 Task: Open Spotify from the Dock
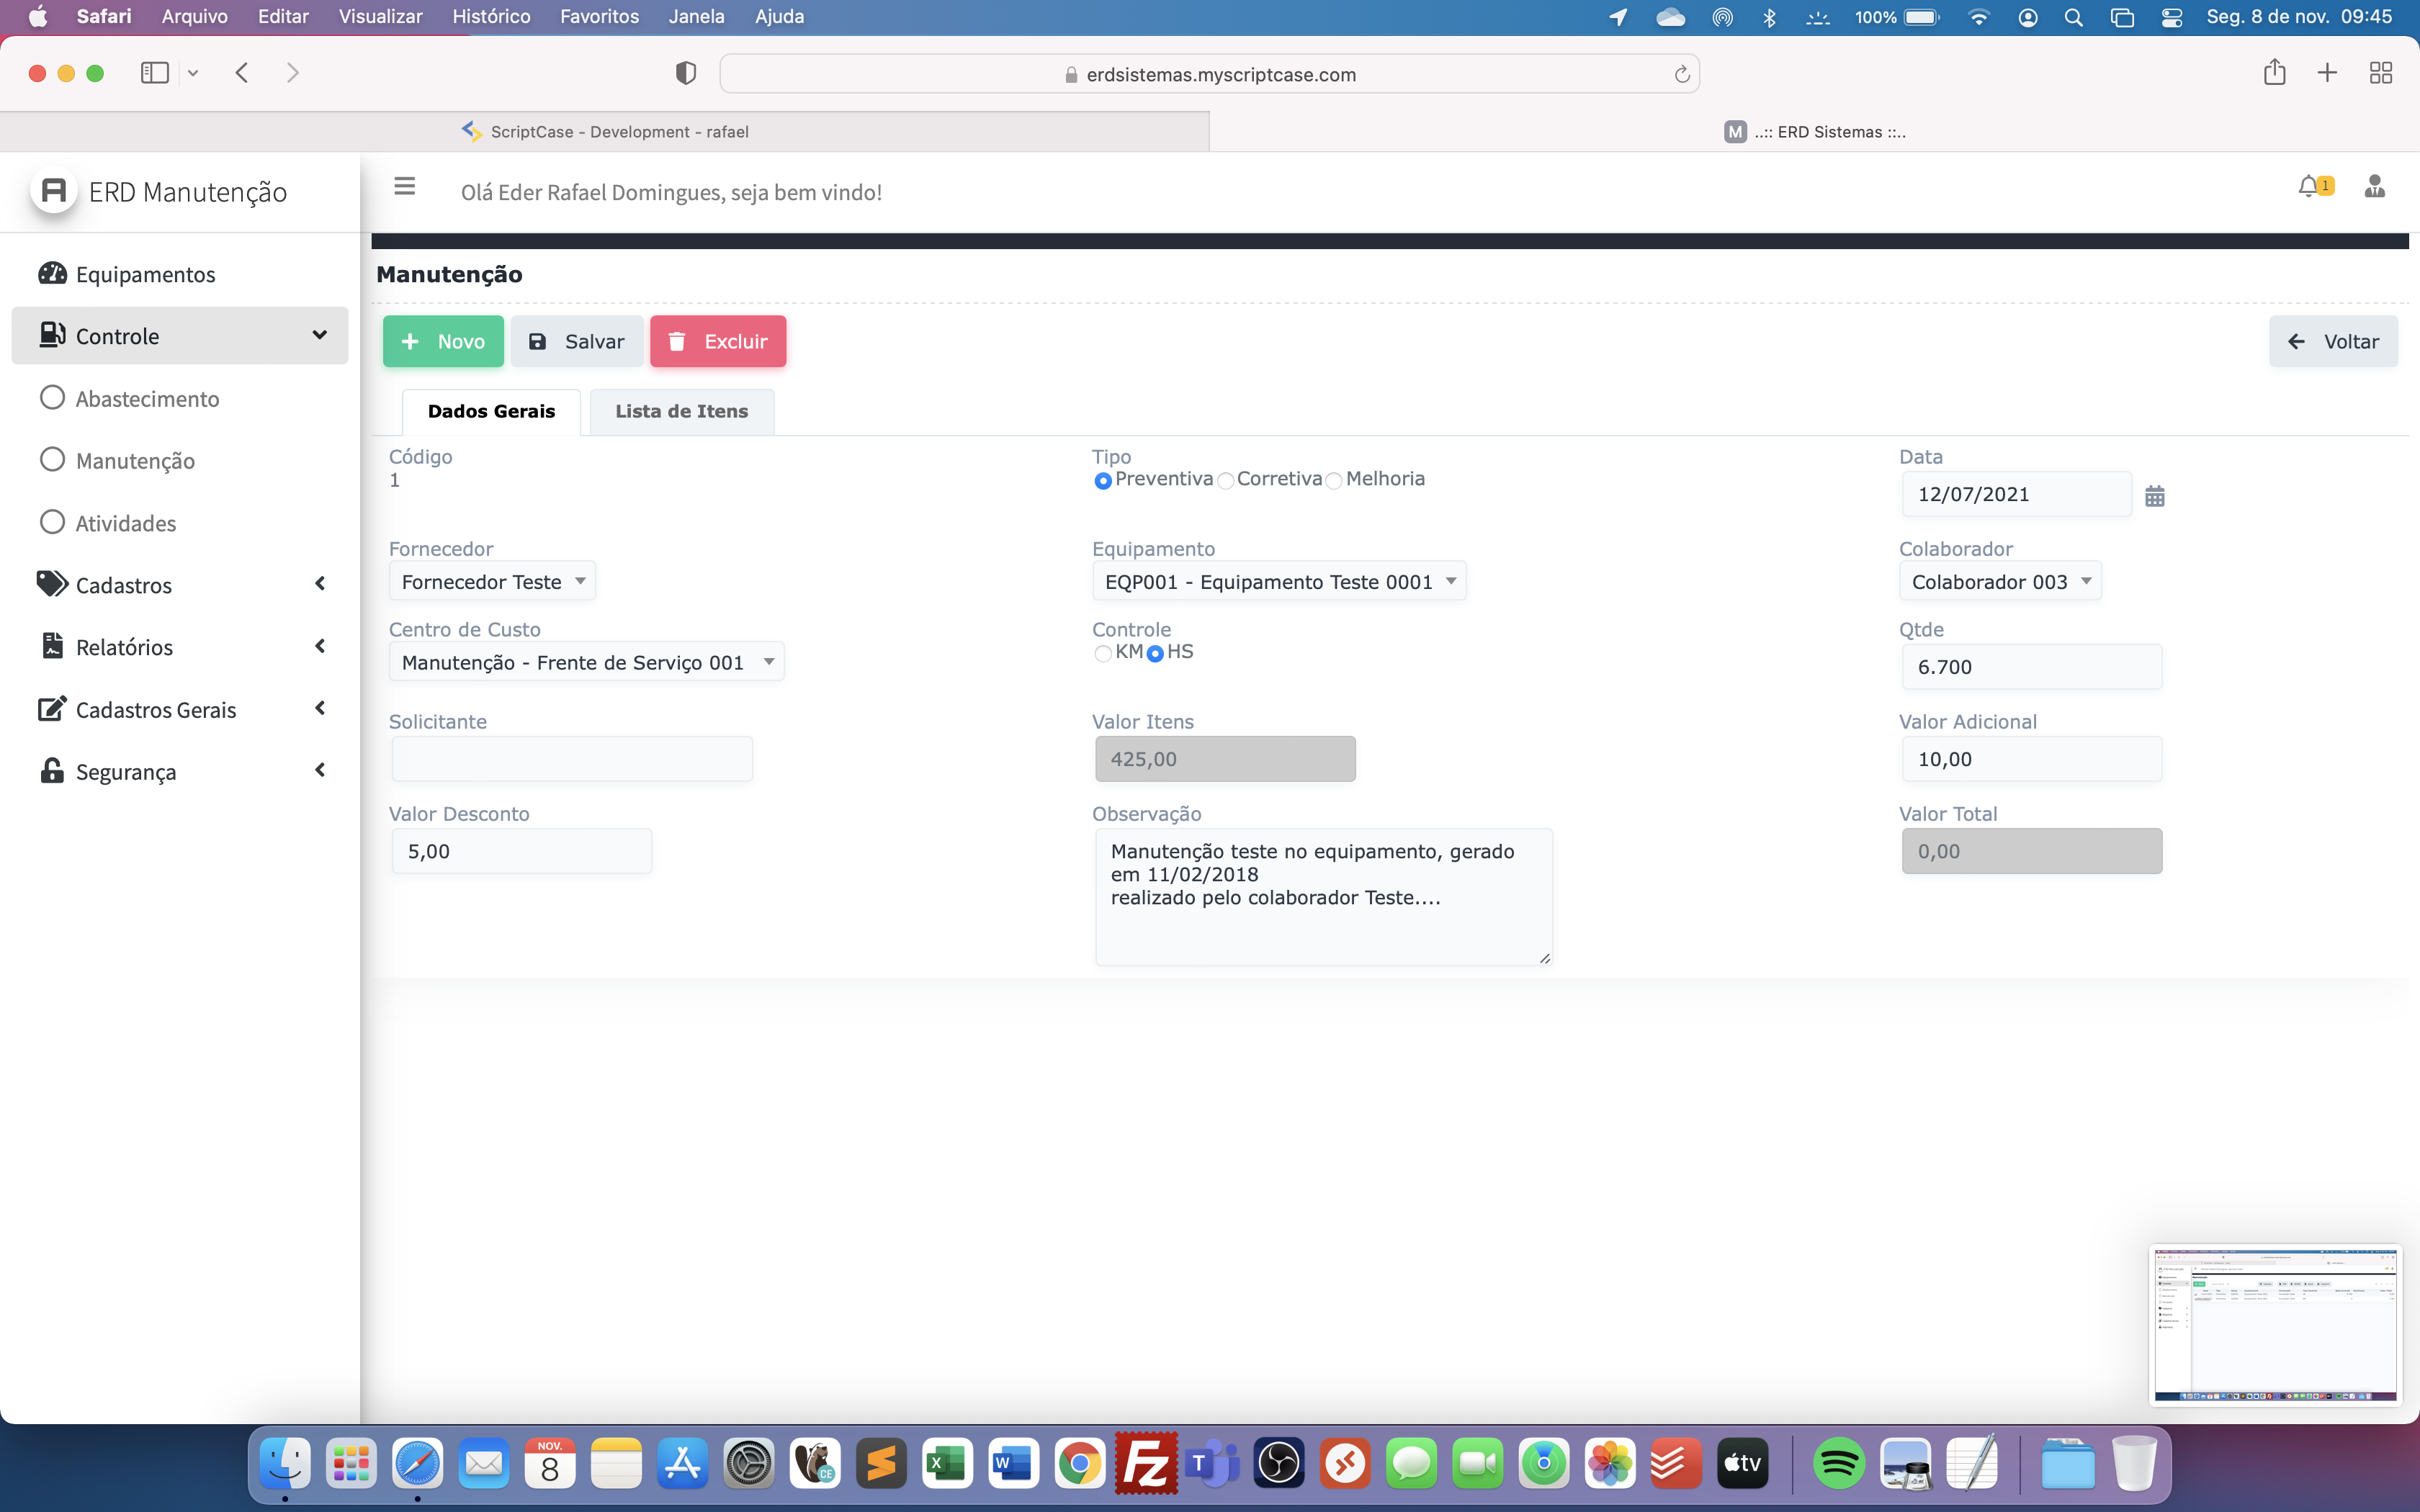1839,1464
